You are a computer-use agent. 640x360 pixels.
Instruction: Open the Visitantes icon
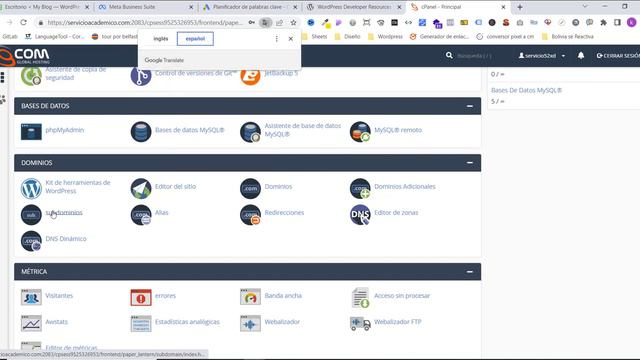click(x=31, y=297)
